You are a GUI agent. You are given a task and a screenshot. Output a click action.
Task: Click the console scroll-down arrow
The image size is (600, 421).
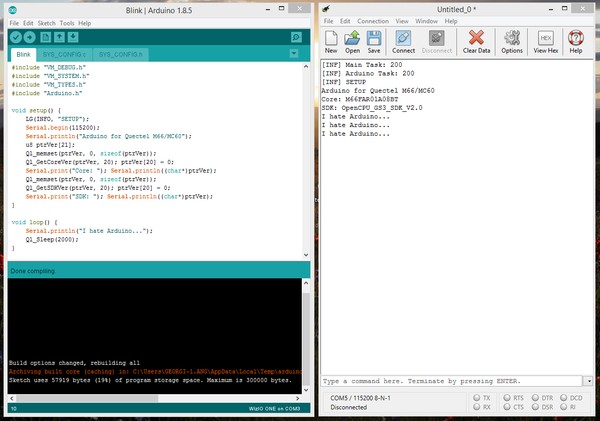point(306,390)
